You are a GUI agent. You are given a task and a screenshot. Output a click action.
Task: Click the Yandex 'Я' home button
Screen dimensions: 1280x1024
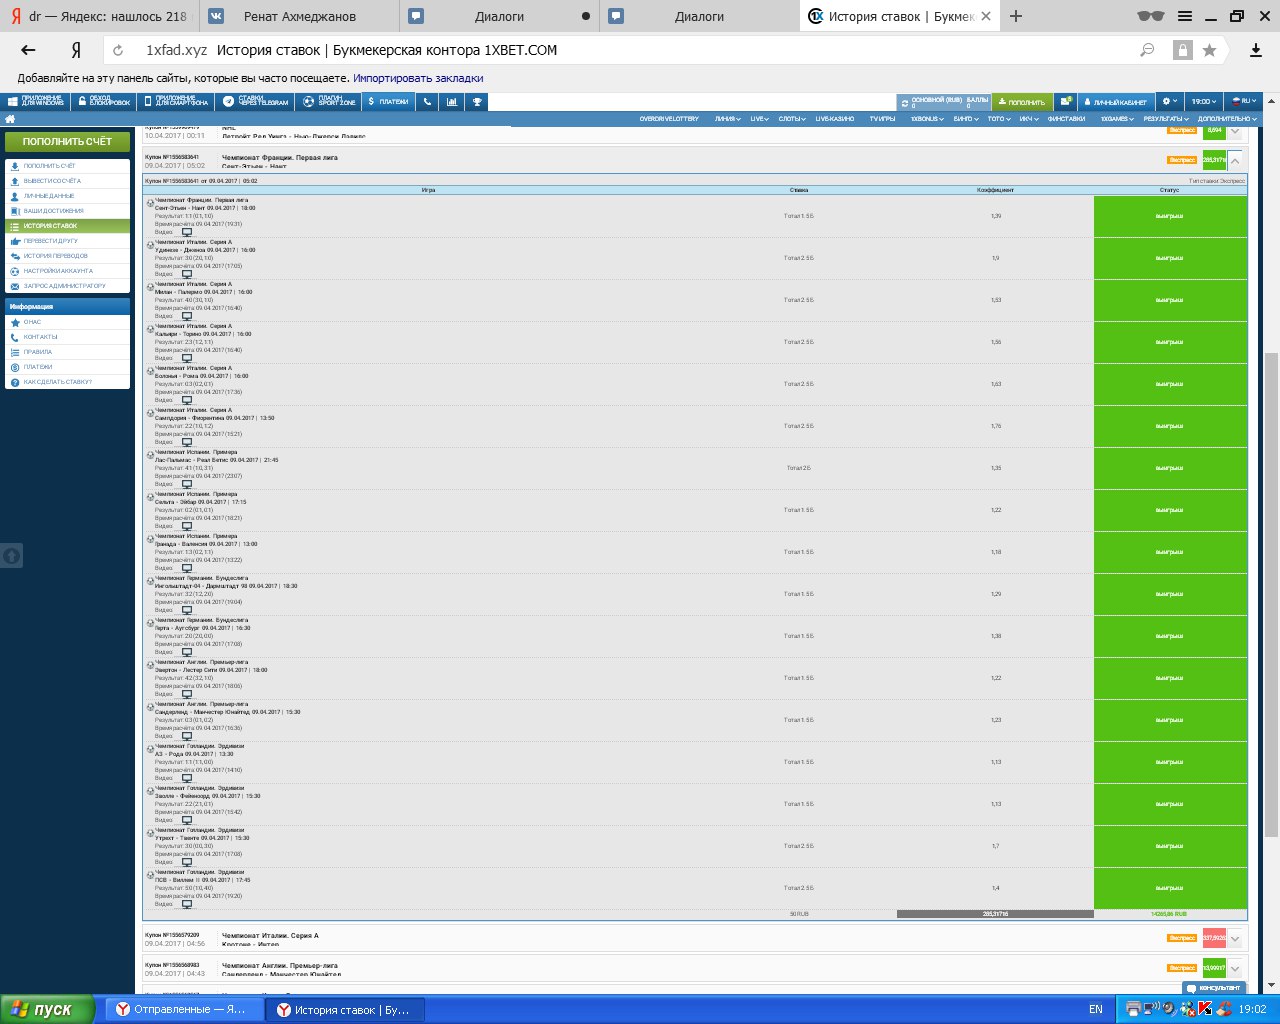pos(76,50)
